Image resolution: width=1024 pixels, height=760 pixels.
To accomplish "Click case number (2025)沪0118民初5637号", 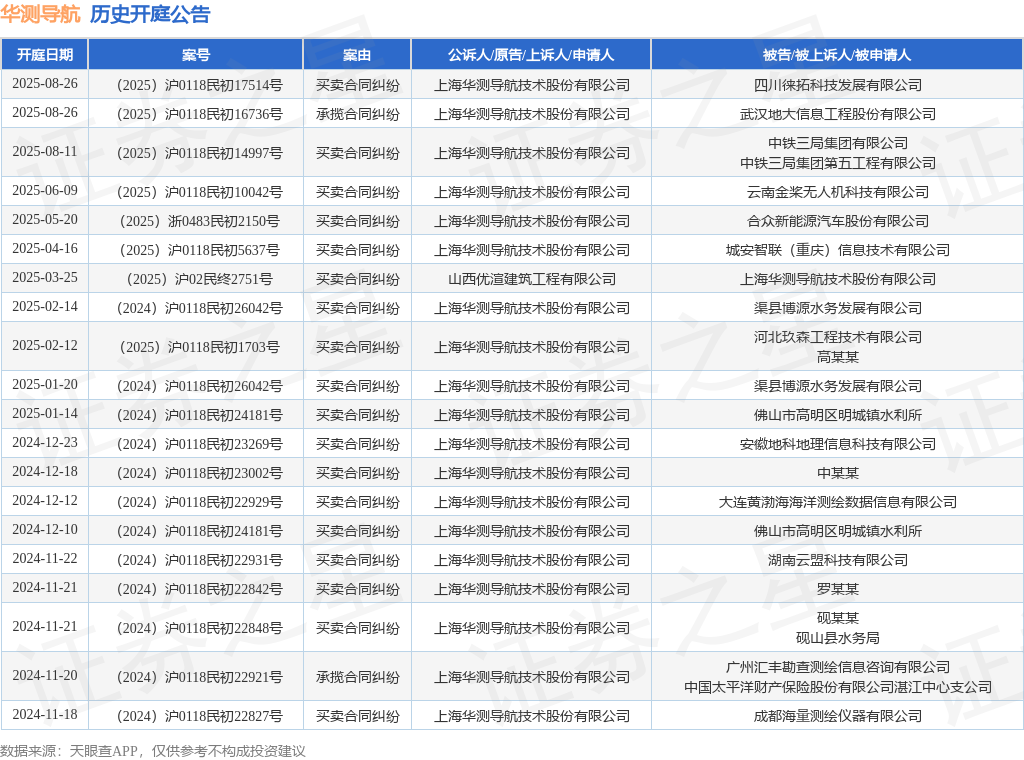I will 199,250.
